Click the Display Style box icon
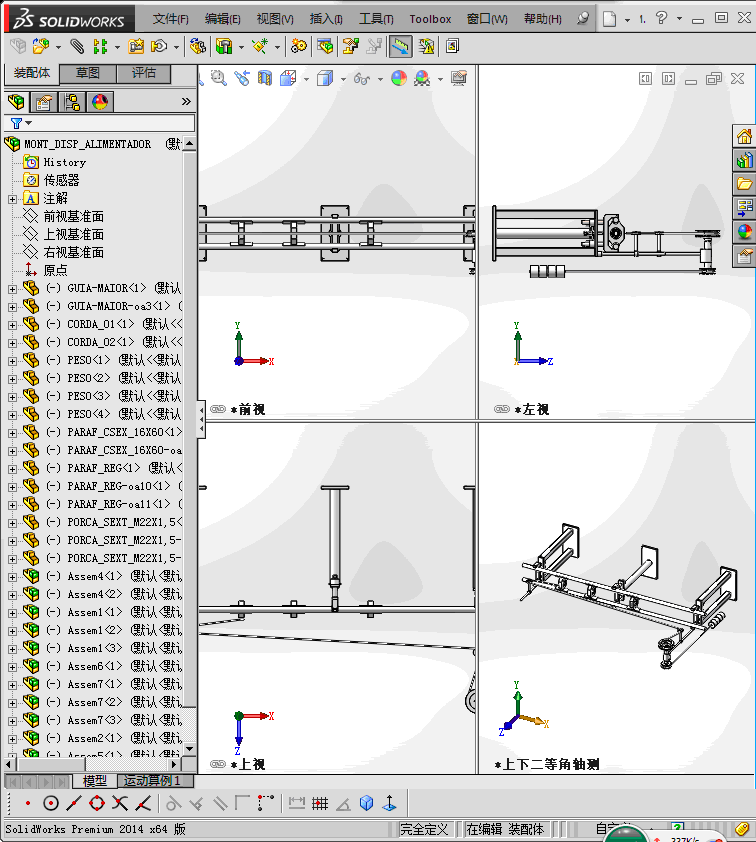Screen dimensions: 756x842 pyautogui.click(x=325, y=78)
